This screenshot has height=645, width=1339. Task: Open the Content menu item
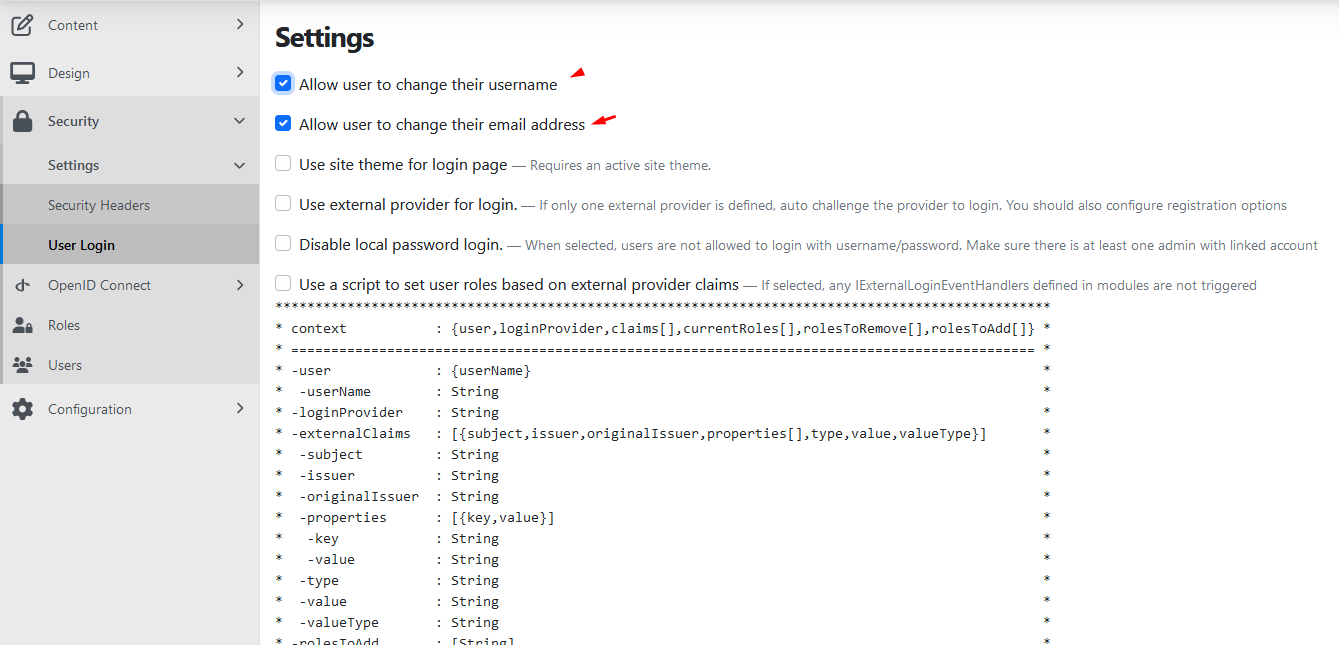pos(129,25)
